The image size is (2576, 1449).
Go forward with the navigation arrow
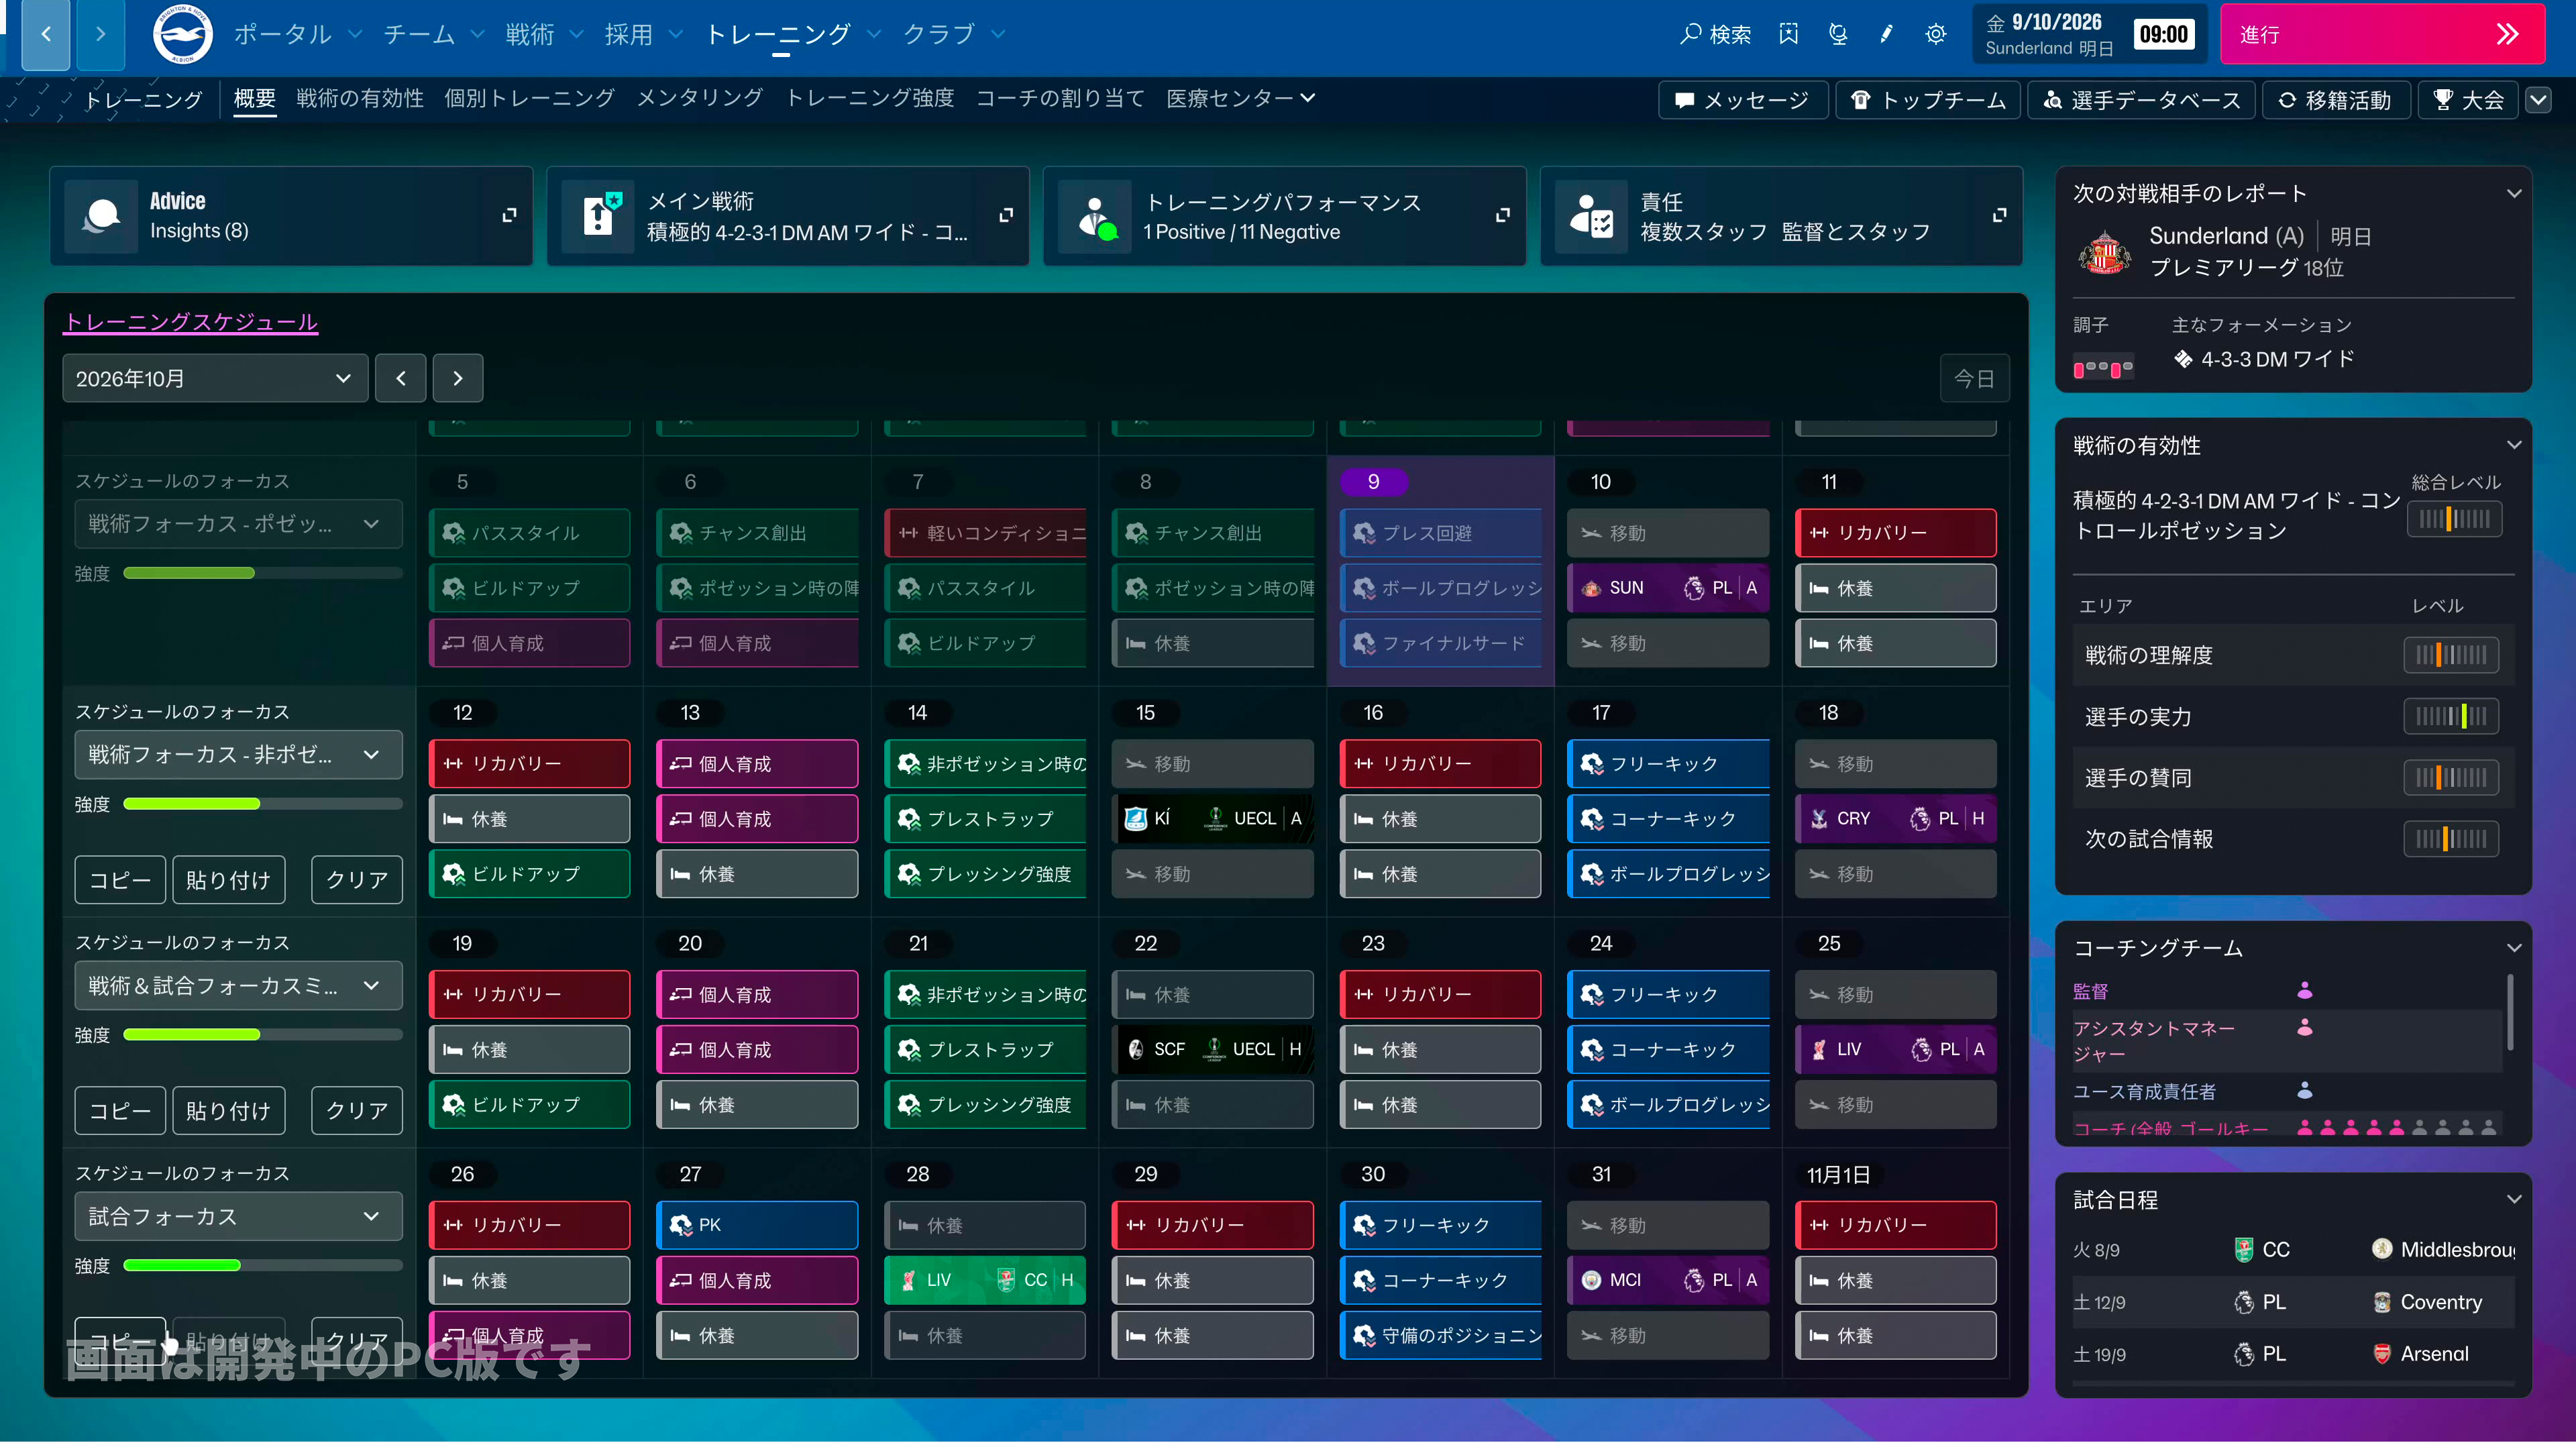(100, 34)
